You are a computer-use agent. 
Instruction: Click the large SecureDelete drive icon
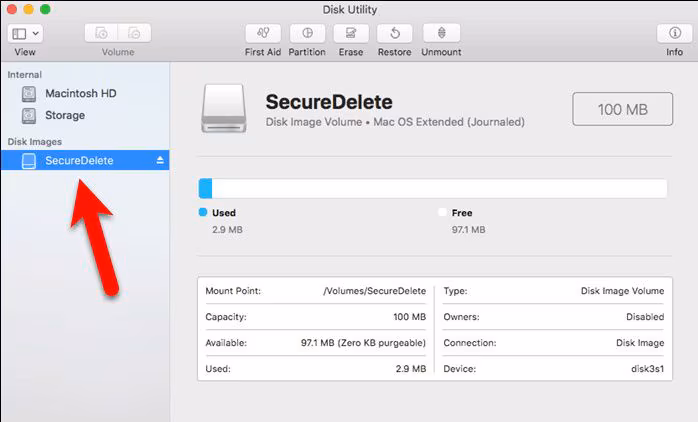pos(226,108)
